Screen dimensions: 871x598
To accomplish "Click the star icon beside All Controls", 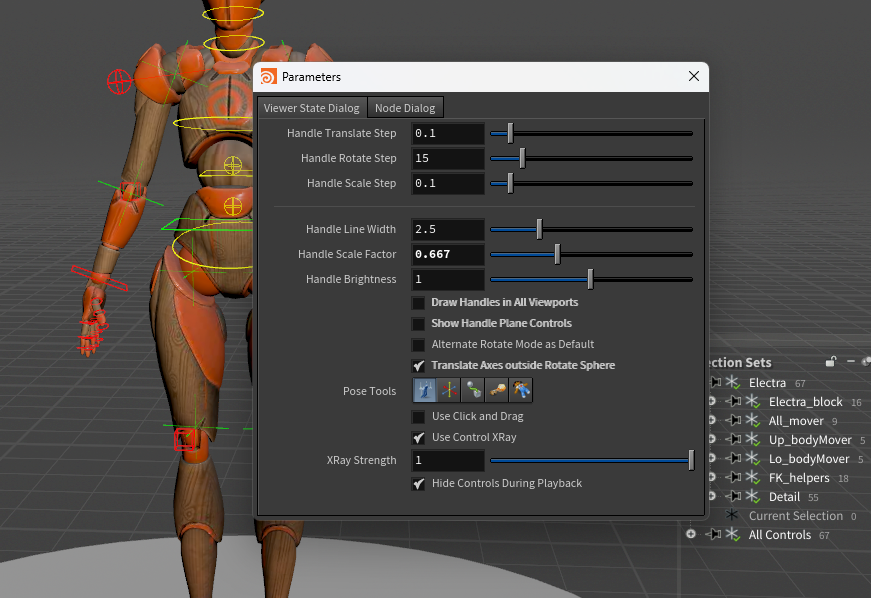I will click(x=733, y=534).
